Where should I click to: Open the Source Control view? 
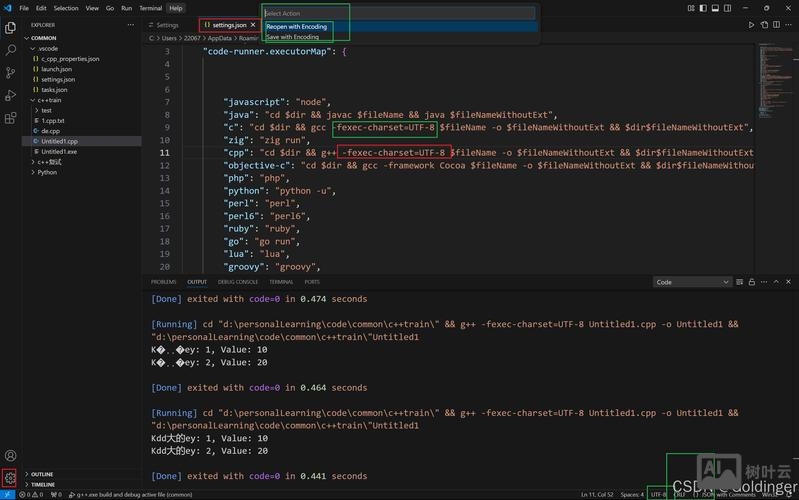(11, 72)
